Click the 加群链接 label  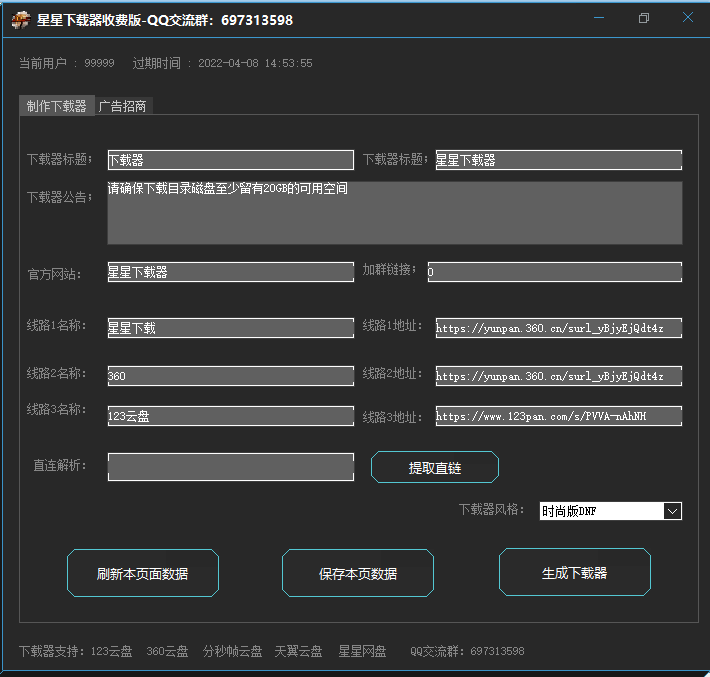pyautogui.click(x=389, y=269)
